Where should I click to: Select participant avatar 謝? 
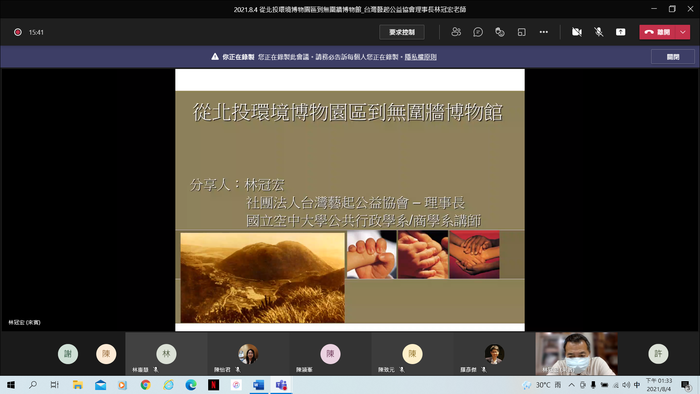[x=68, y=354]
